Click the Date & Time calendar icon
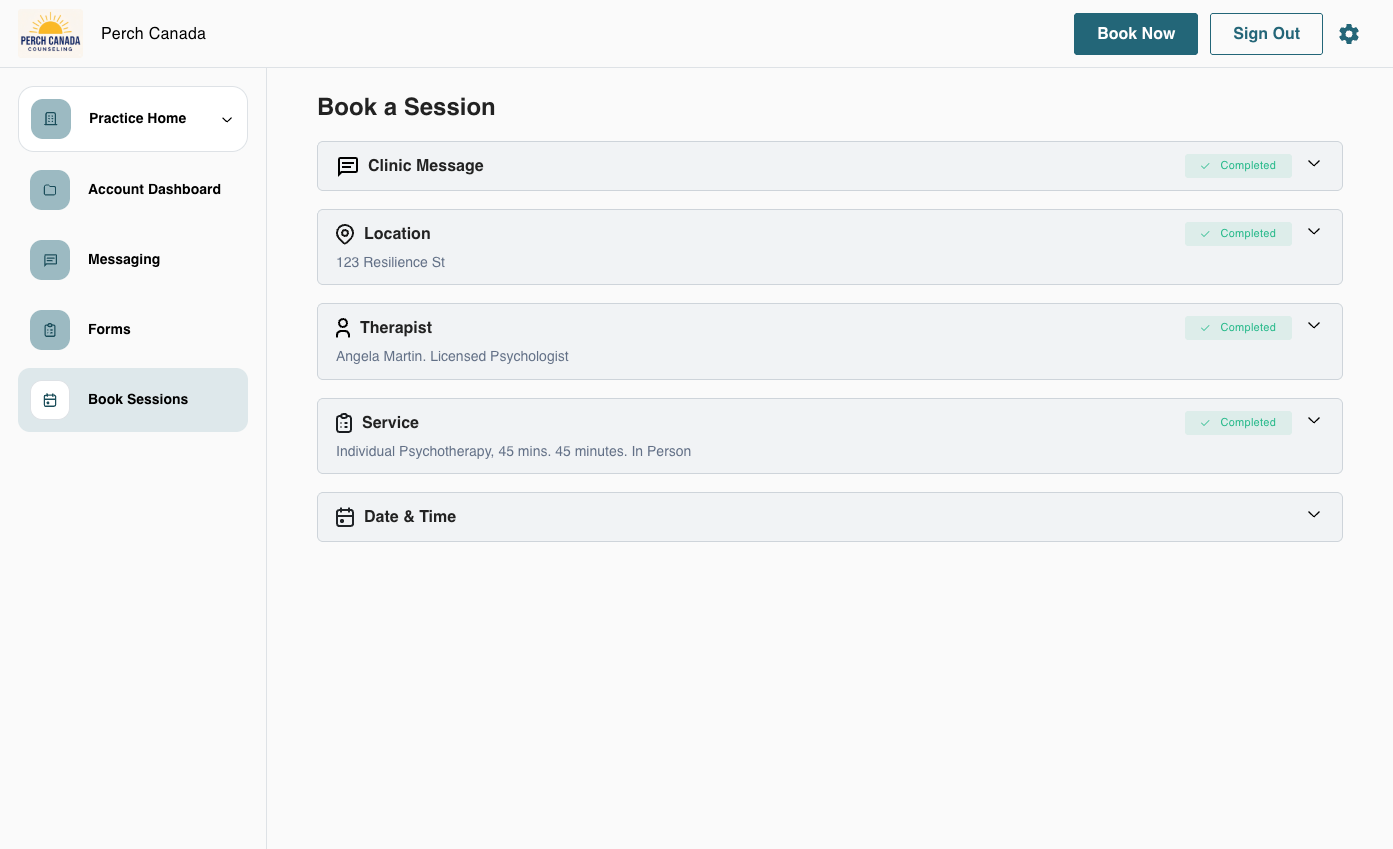The height and width of the screenshot is (849, 1393). pyautogui.click(x=345, y=517)
